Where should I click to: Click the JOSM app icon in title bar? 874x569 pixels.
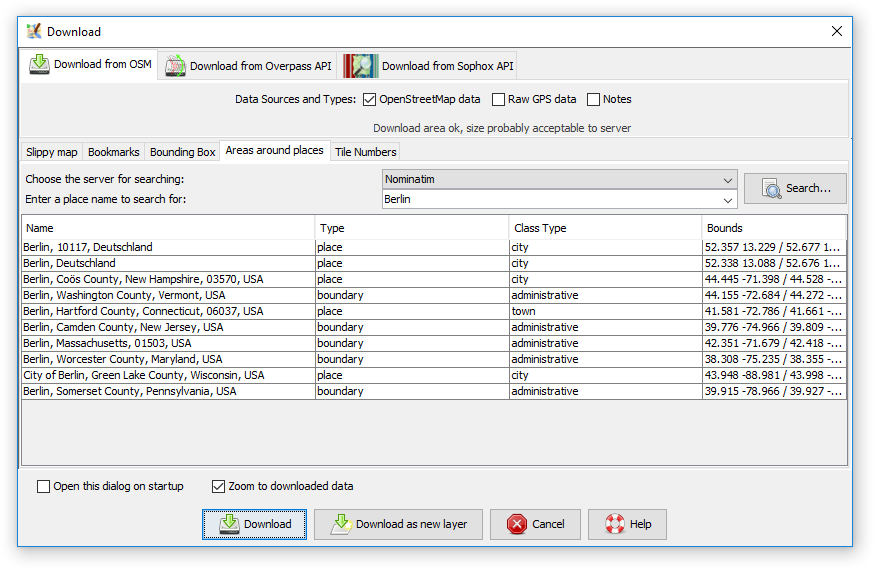pos(34,31)
